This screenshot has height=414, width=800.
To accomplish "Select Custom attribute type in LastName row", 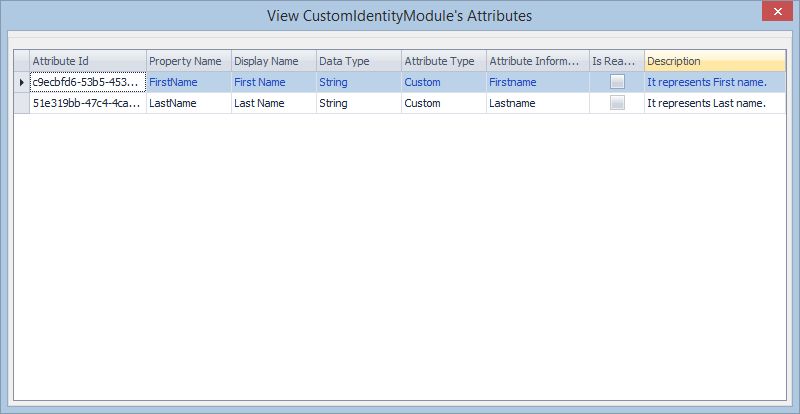I will pos(444,103).
